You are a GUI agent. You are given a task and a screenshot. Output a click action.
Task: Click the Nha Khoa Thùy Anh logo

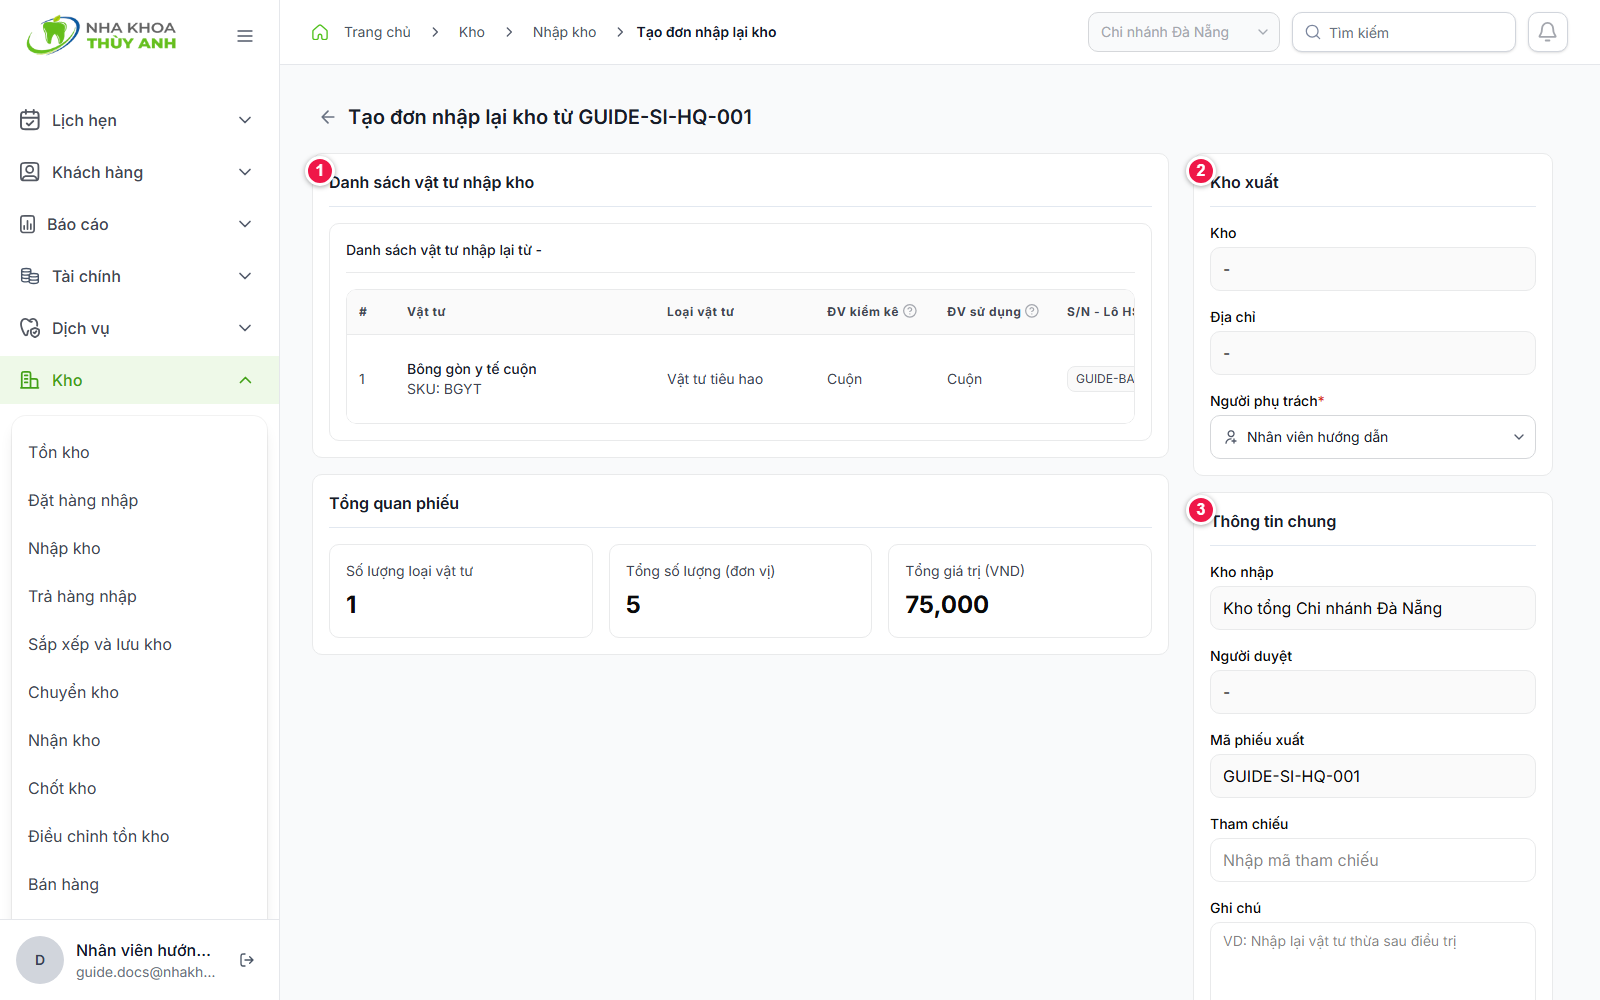tap(101, 35)
